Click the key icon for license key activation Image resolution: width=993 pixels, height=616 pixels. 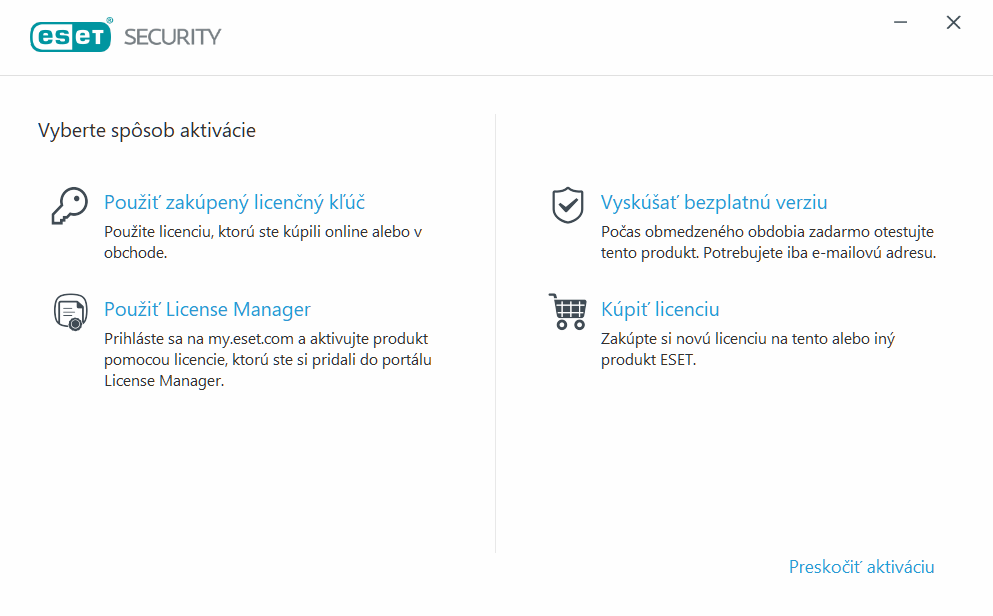(70, 206)
